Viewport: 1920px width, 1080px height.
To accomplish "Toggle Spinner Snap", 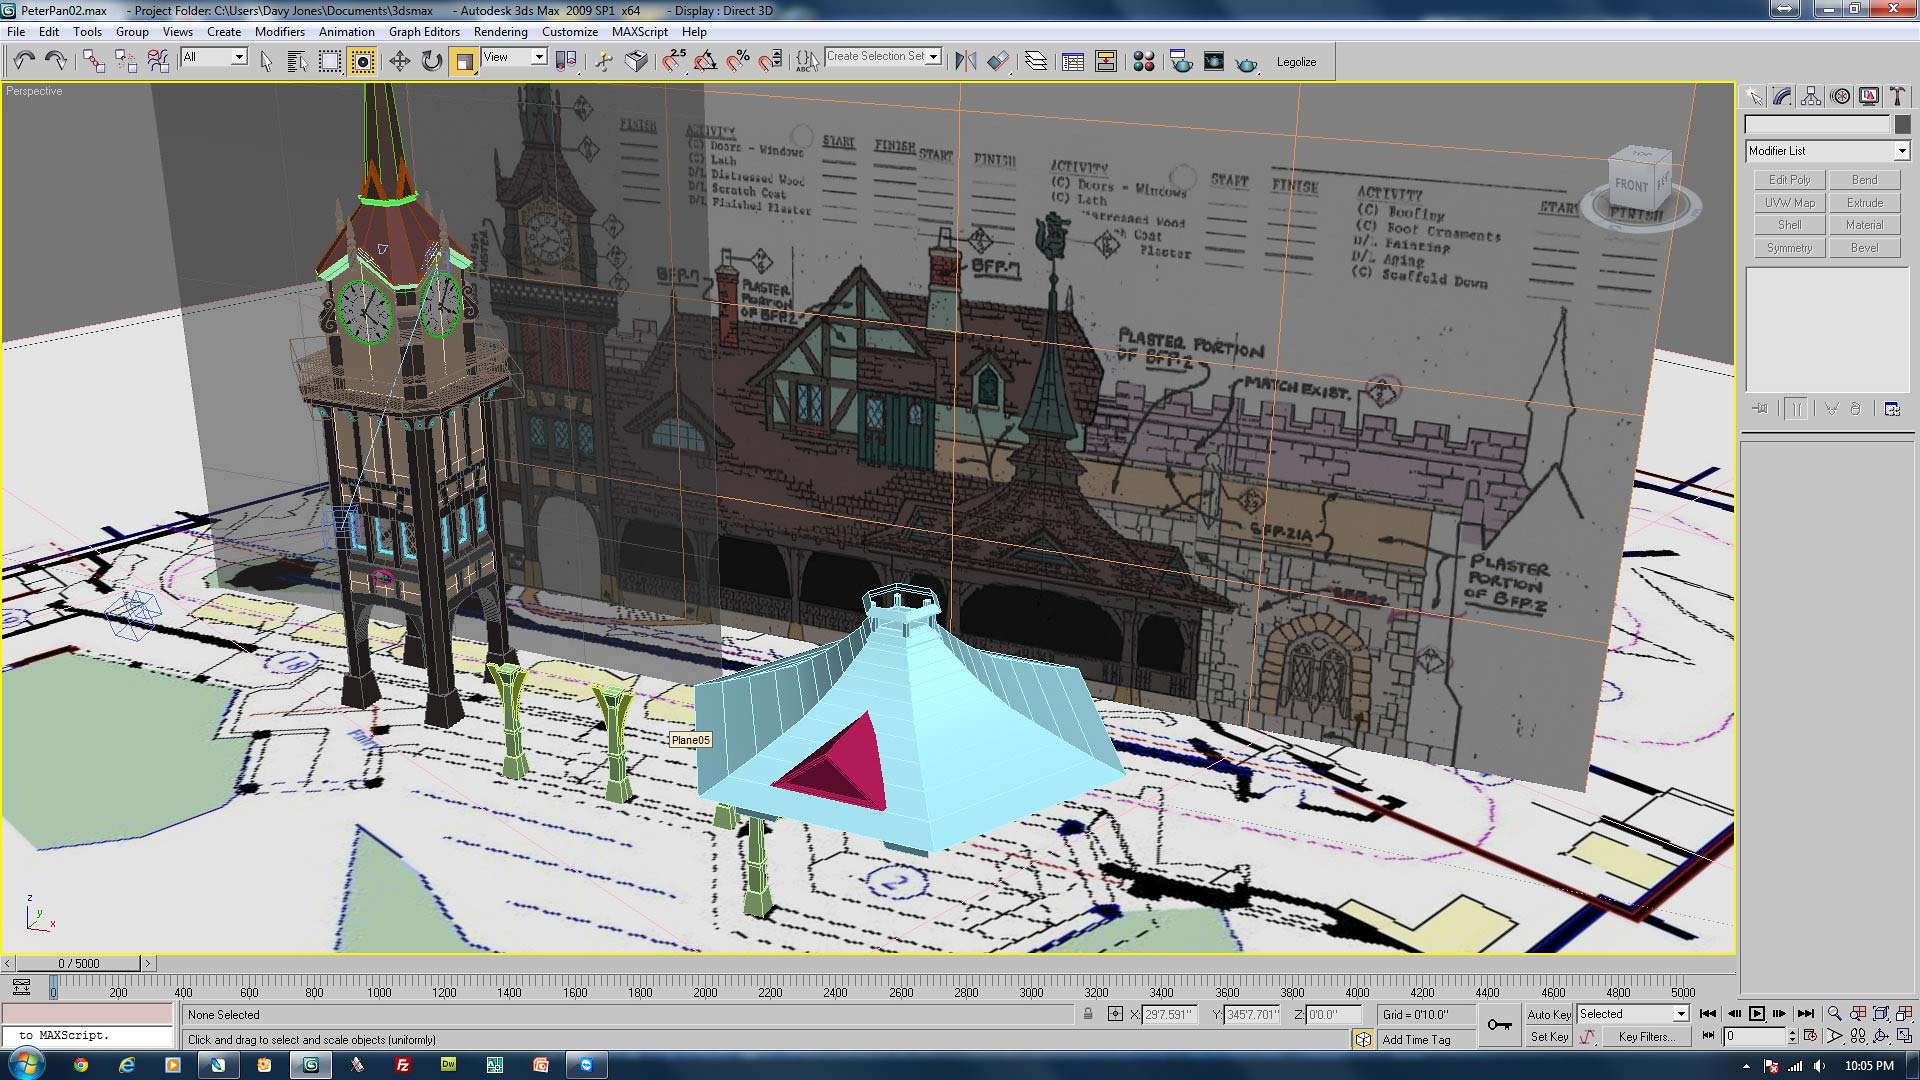I will coord(770,62).
